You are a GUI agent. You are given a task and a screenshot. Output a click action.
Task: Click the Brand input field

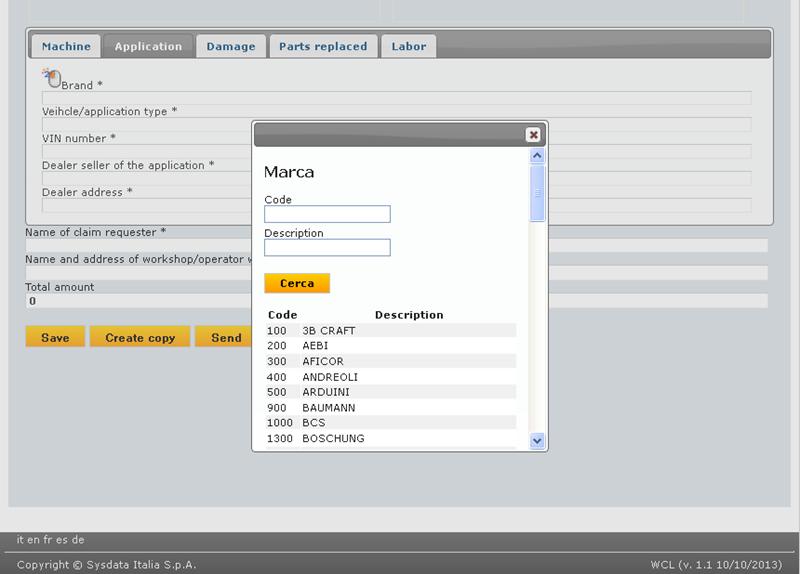click(396, 98)
